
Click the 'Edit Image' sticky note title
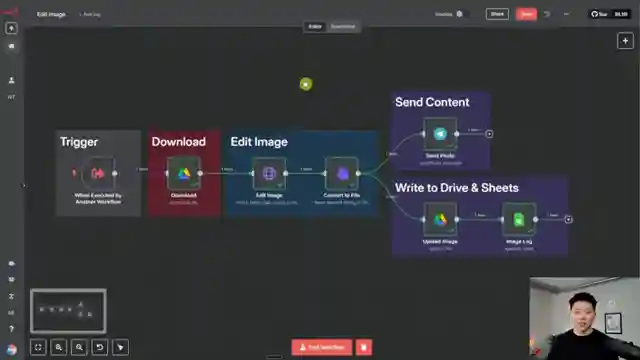point(259,142)
